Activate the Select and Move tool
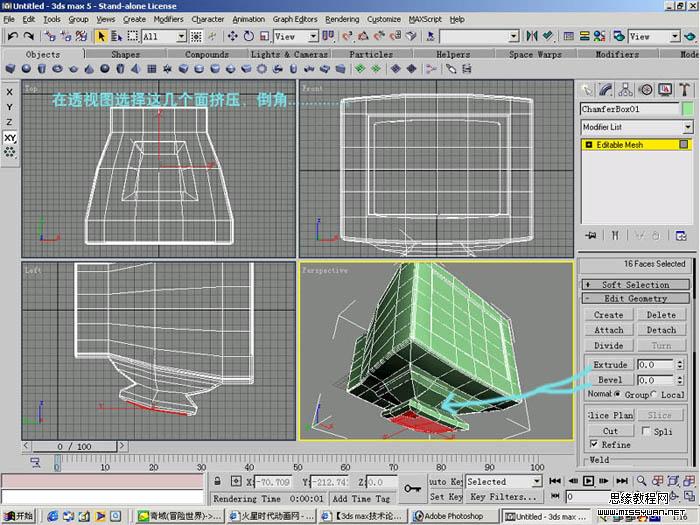Screen dimensions: 700x525 click(x=232, y=36)
